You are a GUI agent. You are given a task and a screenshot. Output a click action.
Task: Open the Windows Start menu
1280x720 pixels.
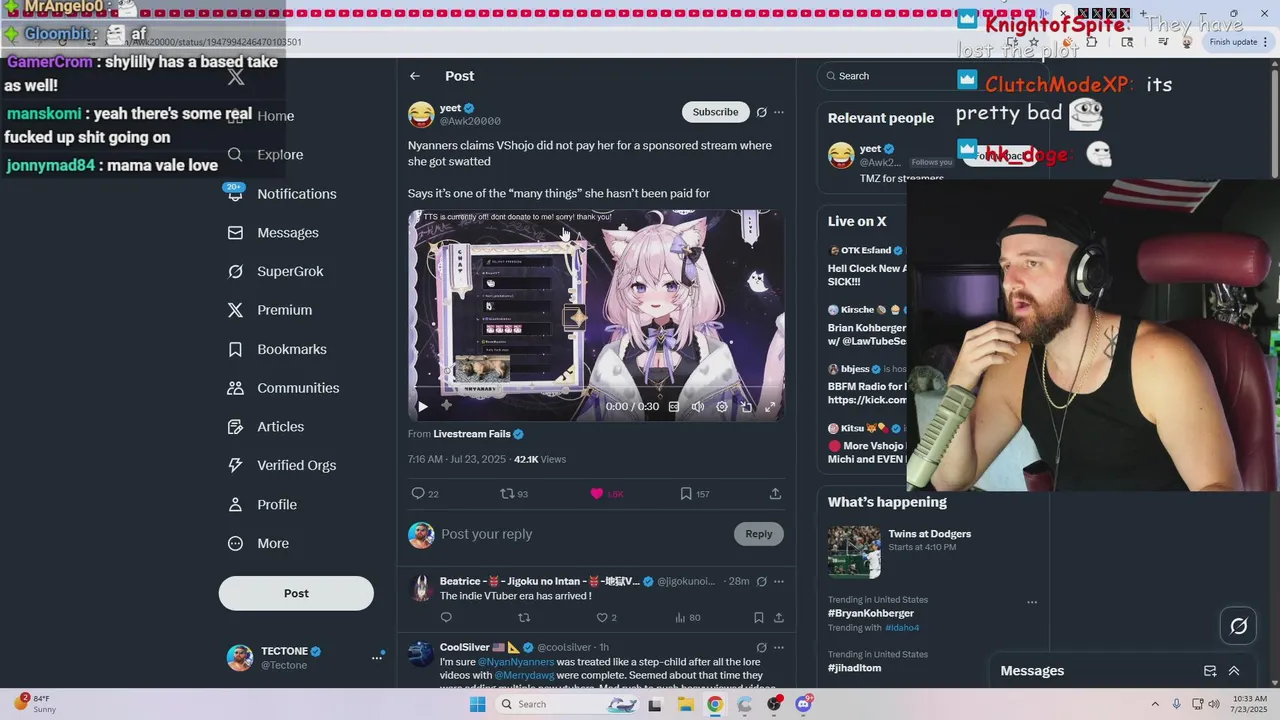pyautogui.click(x=478, y=704)
